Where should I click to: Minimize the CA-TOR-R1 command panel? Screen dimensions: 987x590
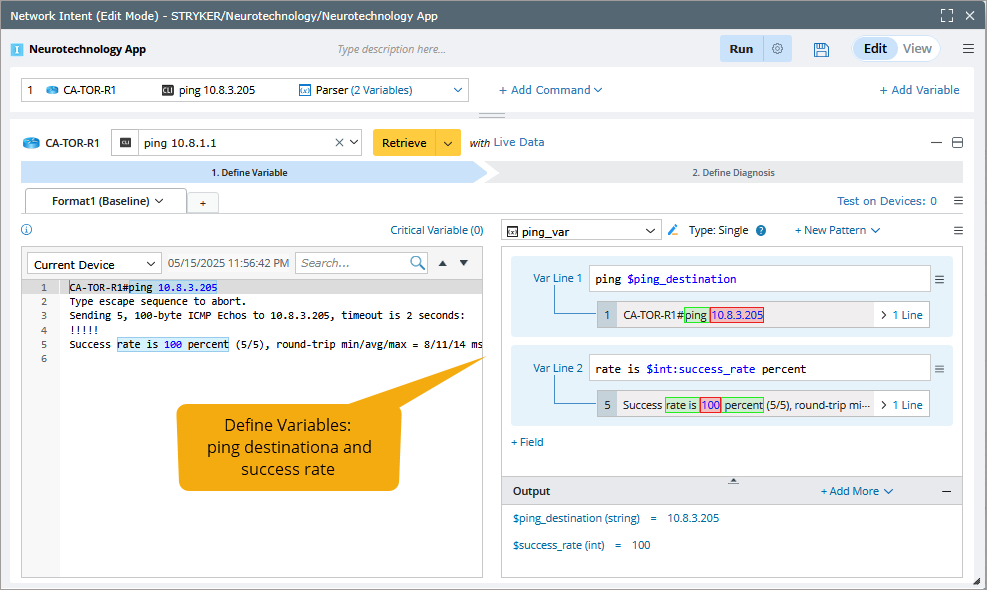click(x=936, y=143)
